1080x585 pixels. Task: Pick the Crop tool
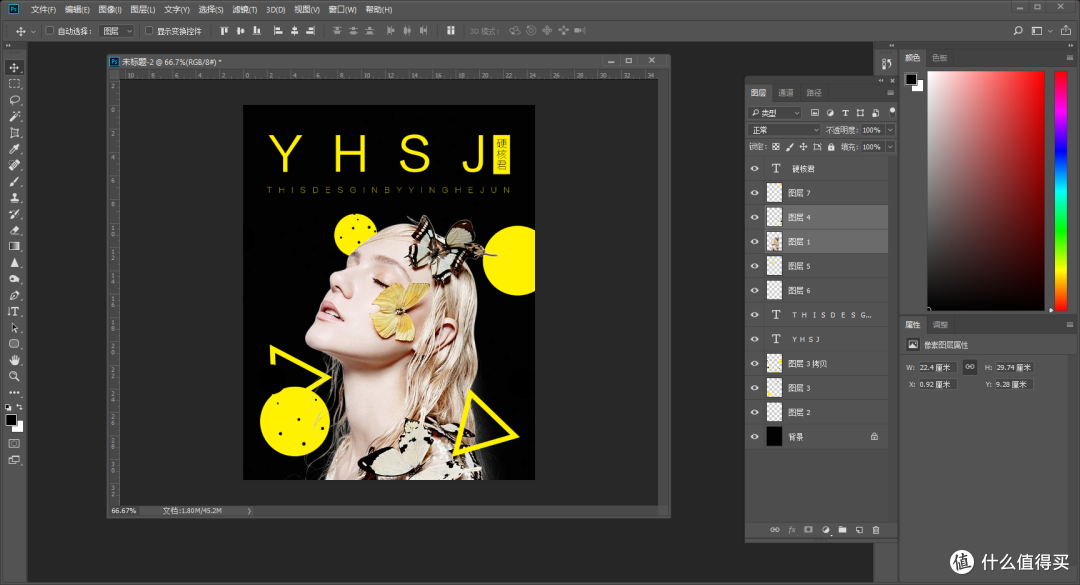click(x=14, y=133)
